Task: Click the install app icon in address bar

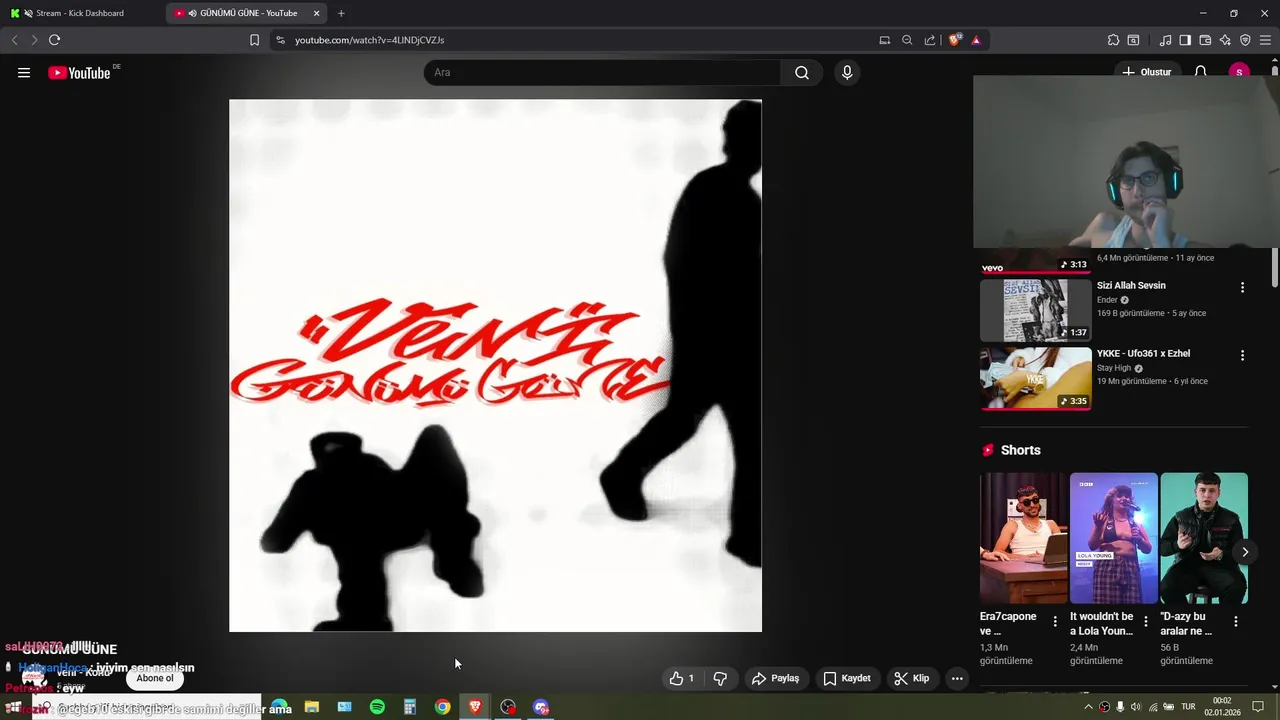Action: (x=884, y=40)
